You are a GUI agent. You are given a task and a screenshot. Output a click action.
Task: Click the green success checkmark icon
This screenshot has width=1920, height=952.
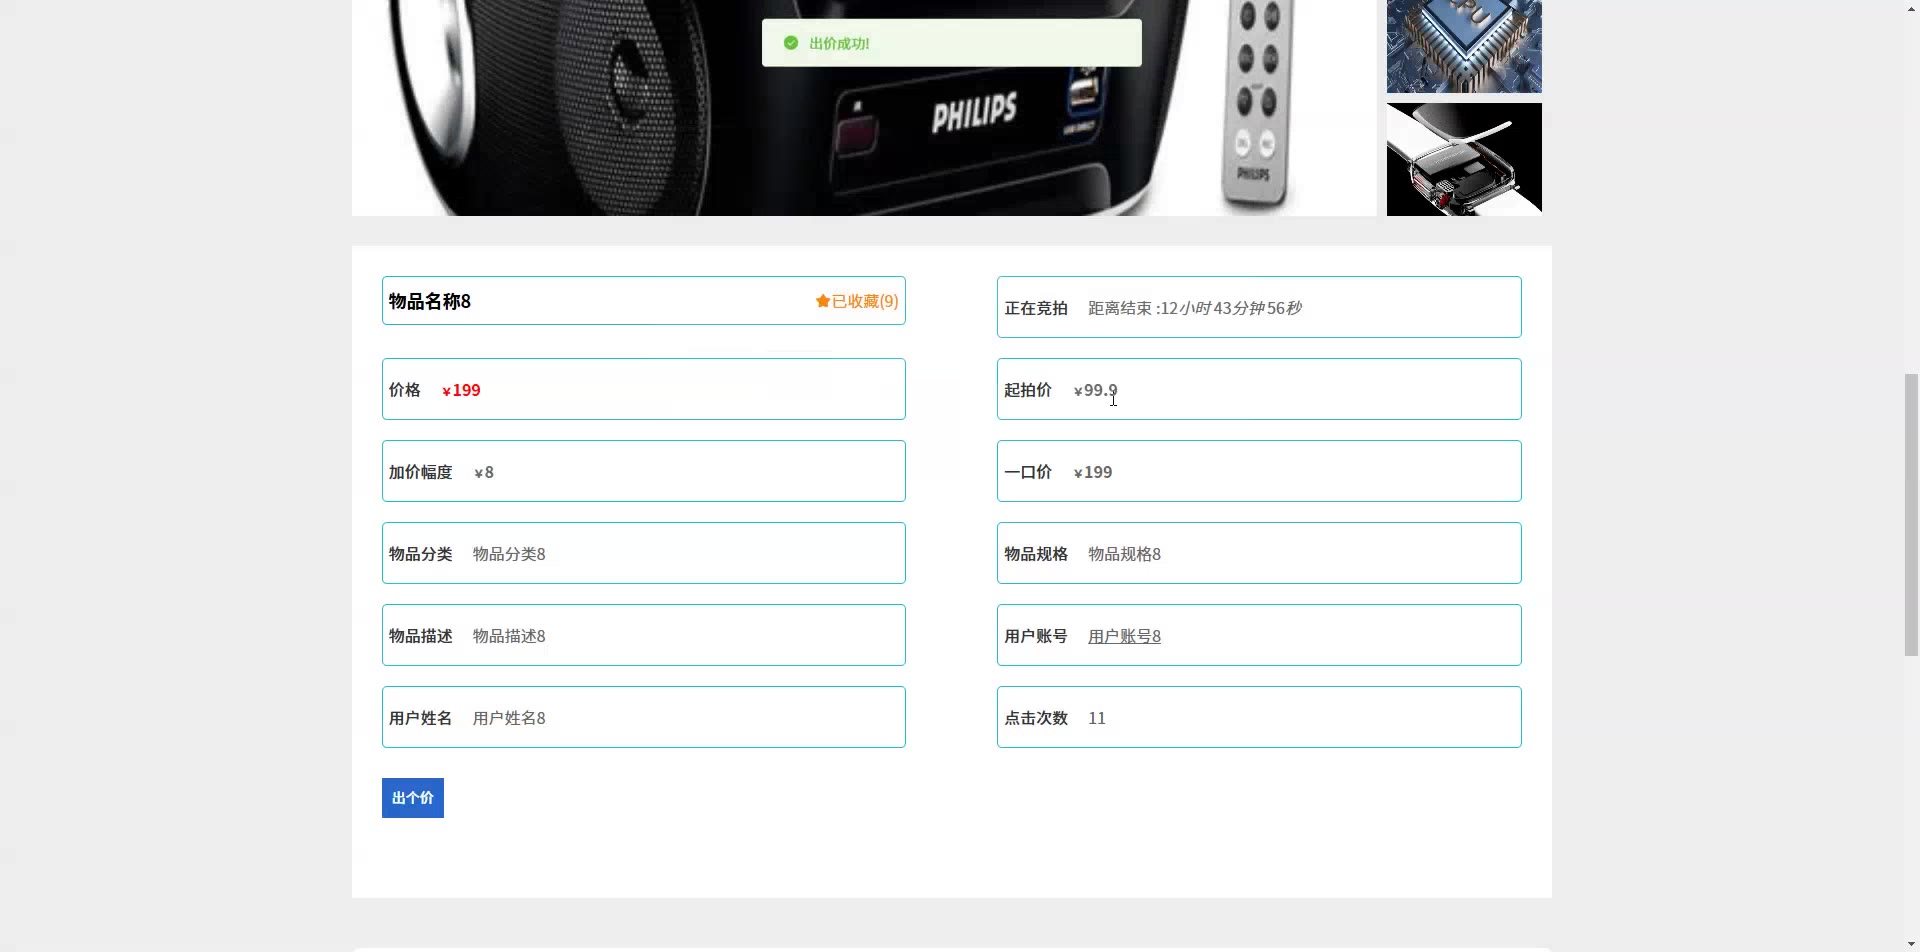pos(791,43)
